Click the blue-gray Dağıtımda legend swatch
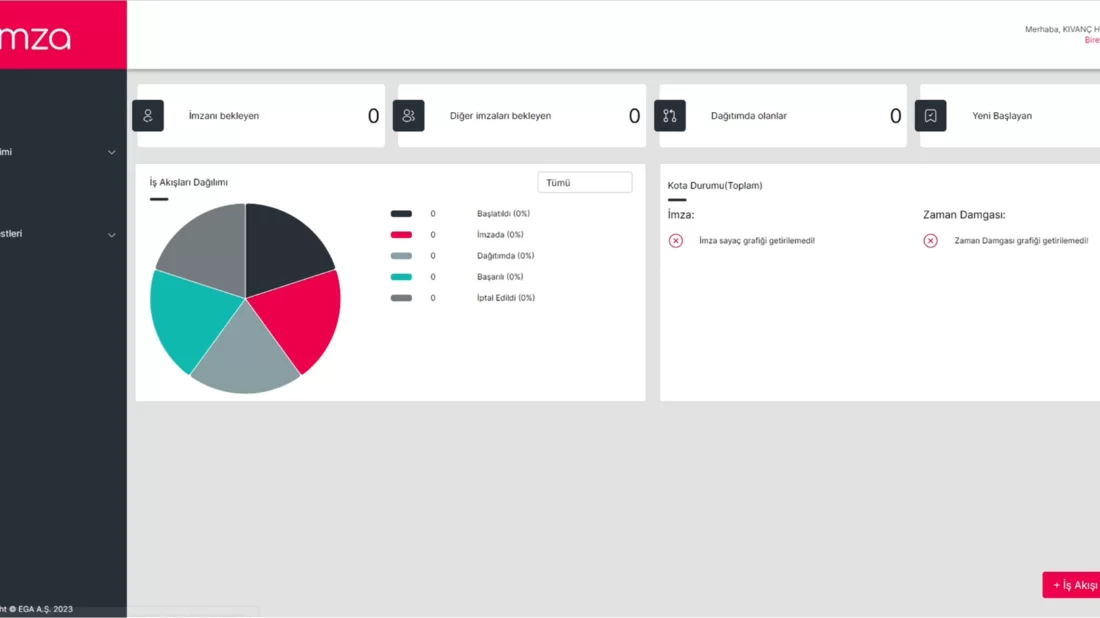The width and height of the screenshot is (1100, 618). click(401, 256)
